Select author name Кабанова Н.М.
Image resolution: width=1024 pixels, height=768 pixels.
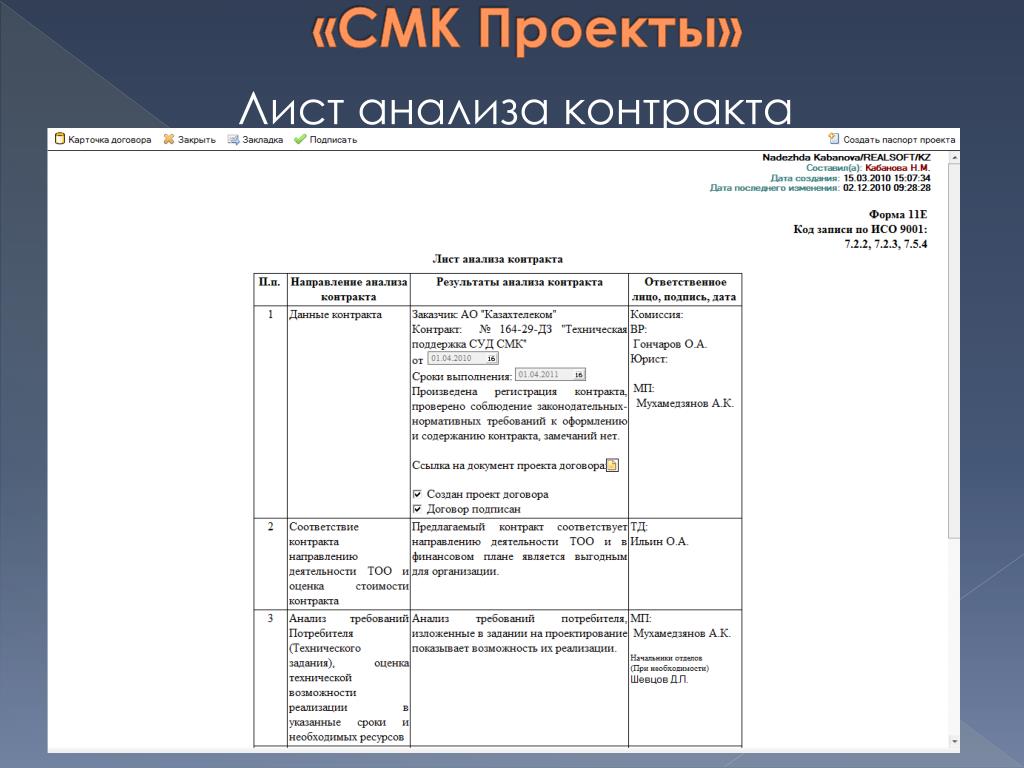[897, 168]
